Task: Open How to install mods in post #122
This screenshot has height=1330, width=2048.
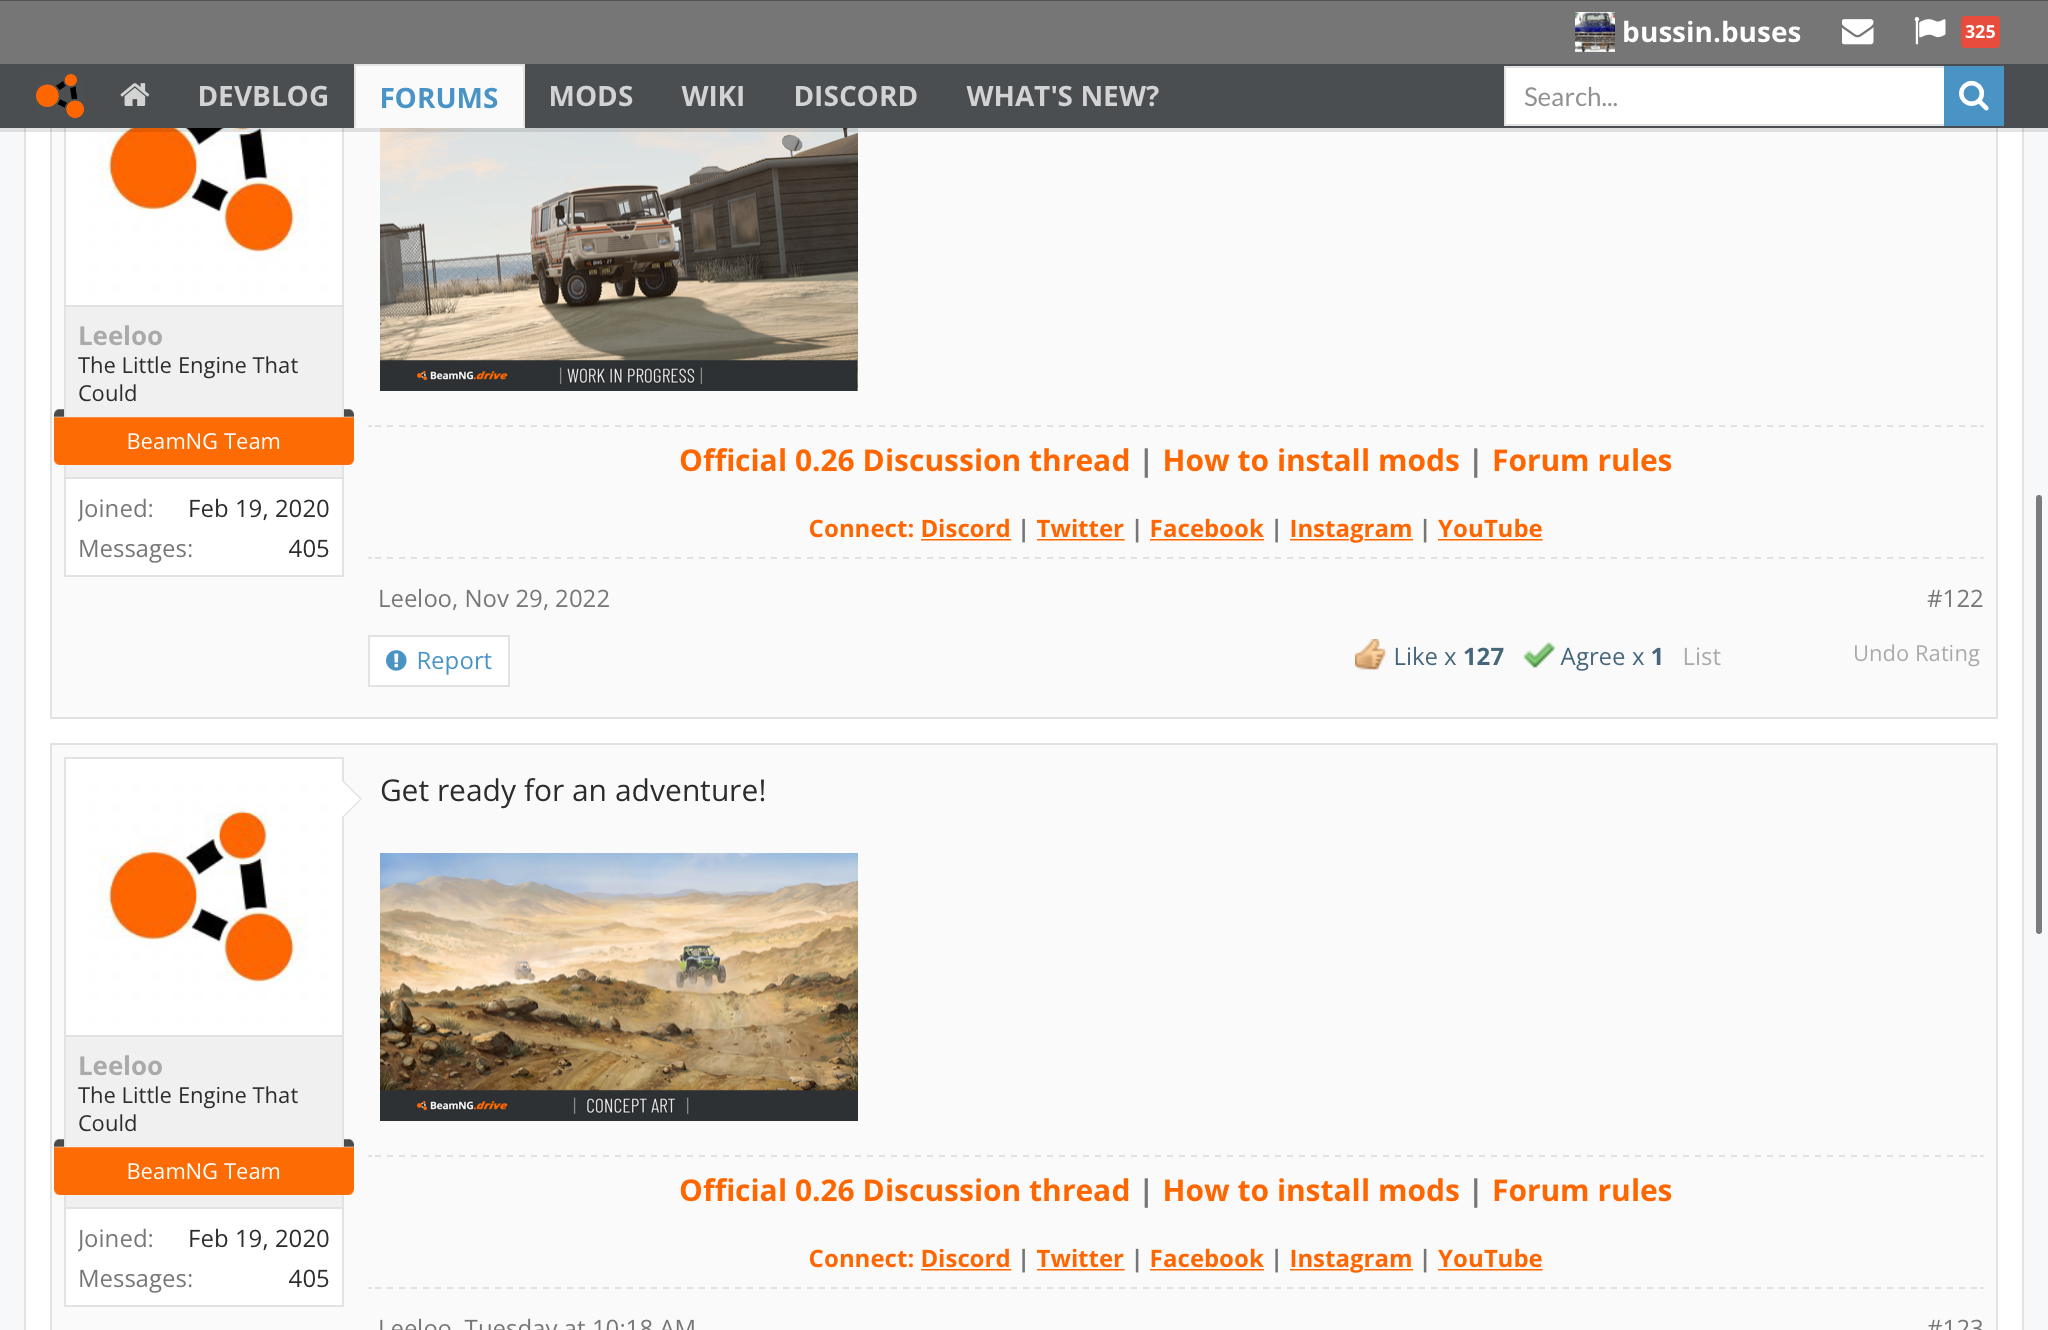Action: tap(1311, 460)
